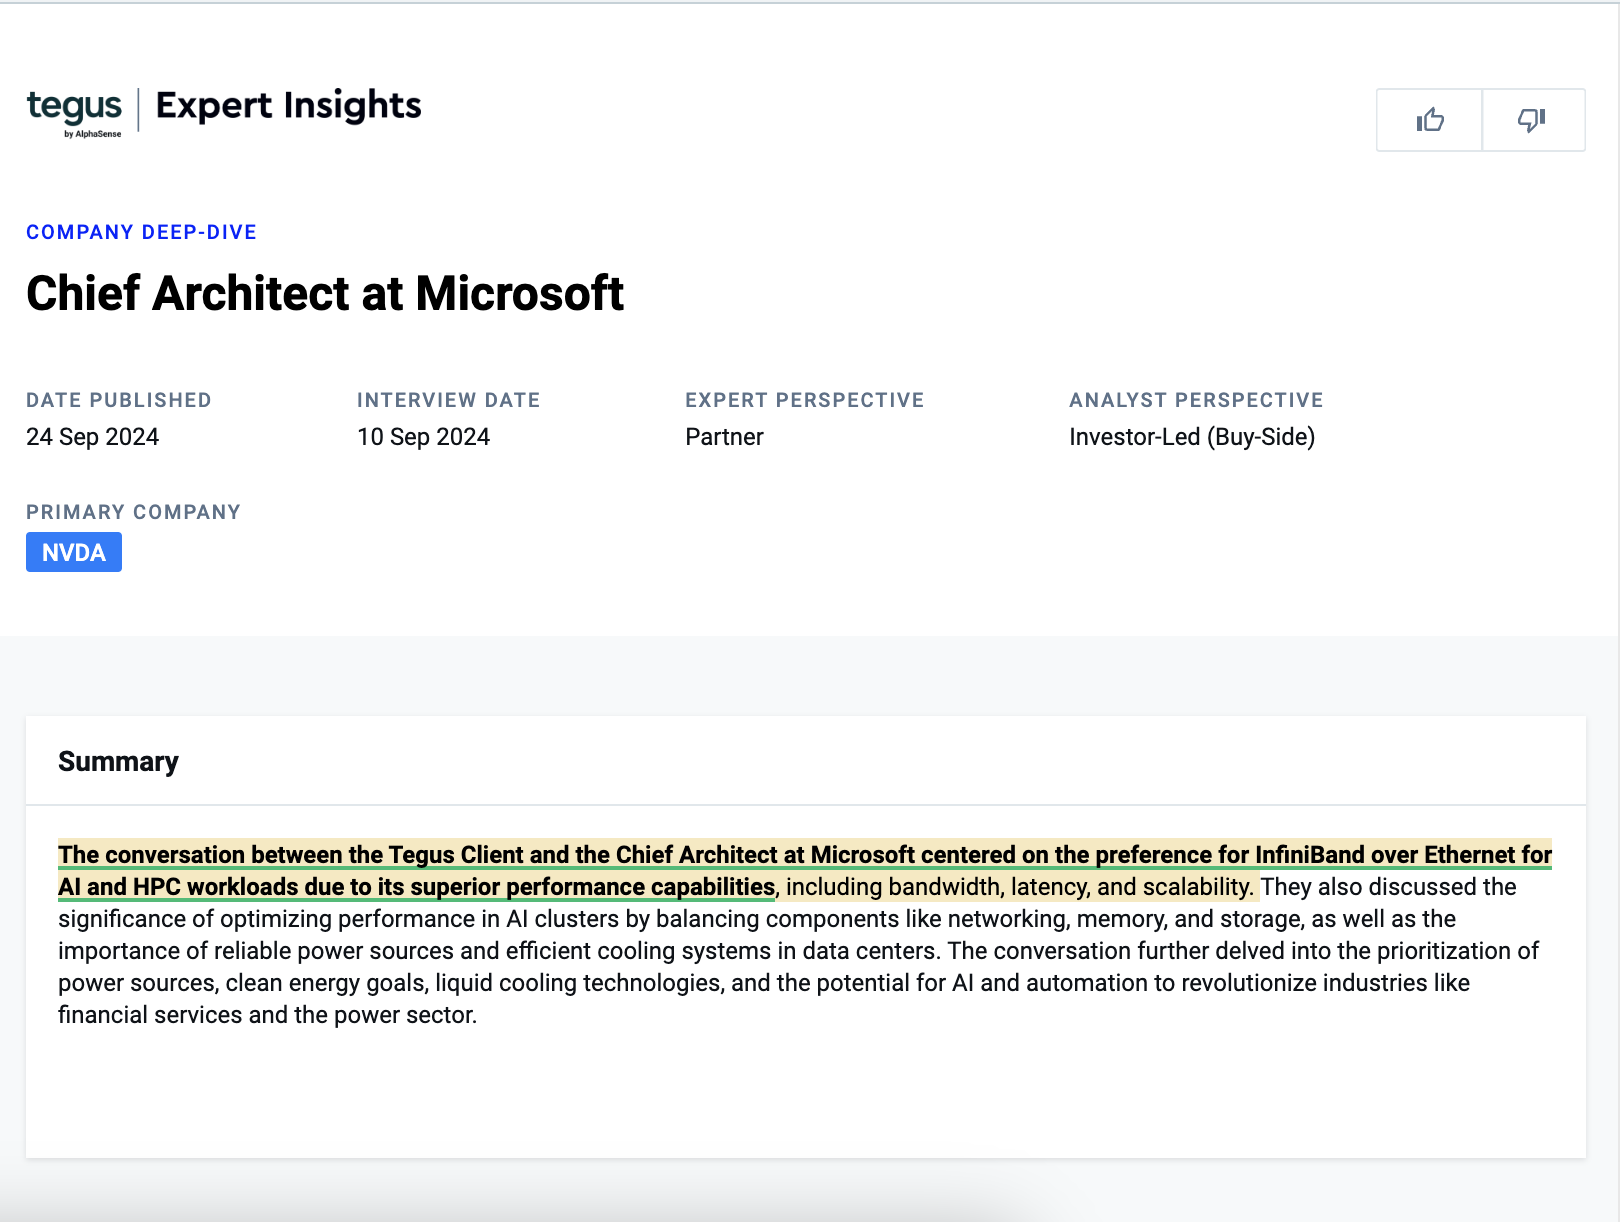Click the tegus by AlphaSense logo

coord(74,111)
